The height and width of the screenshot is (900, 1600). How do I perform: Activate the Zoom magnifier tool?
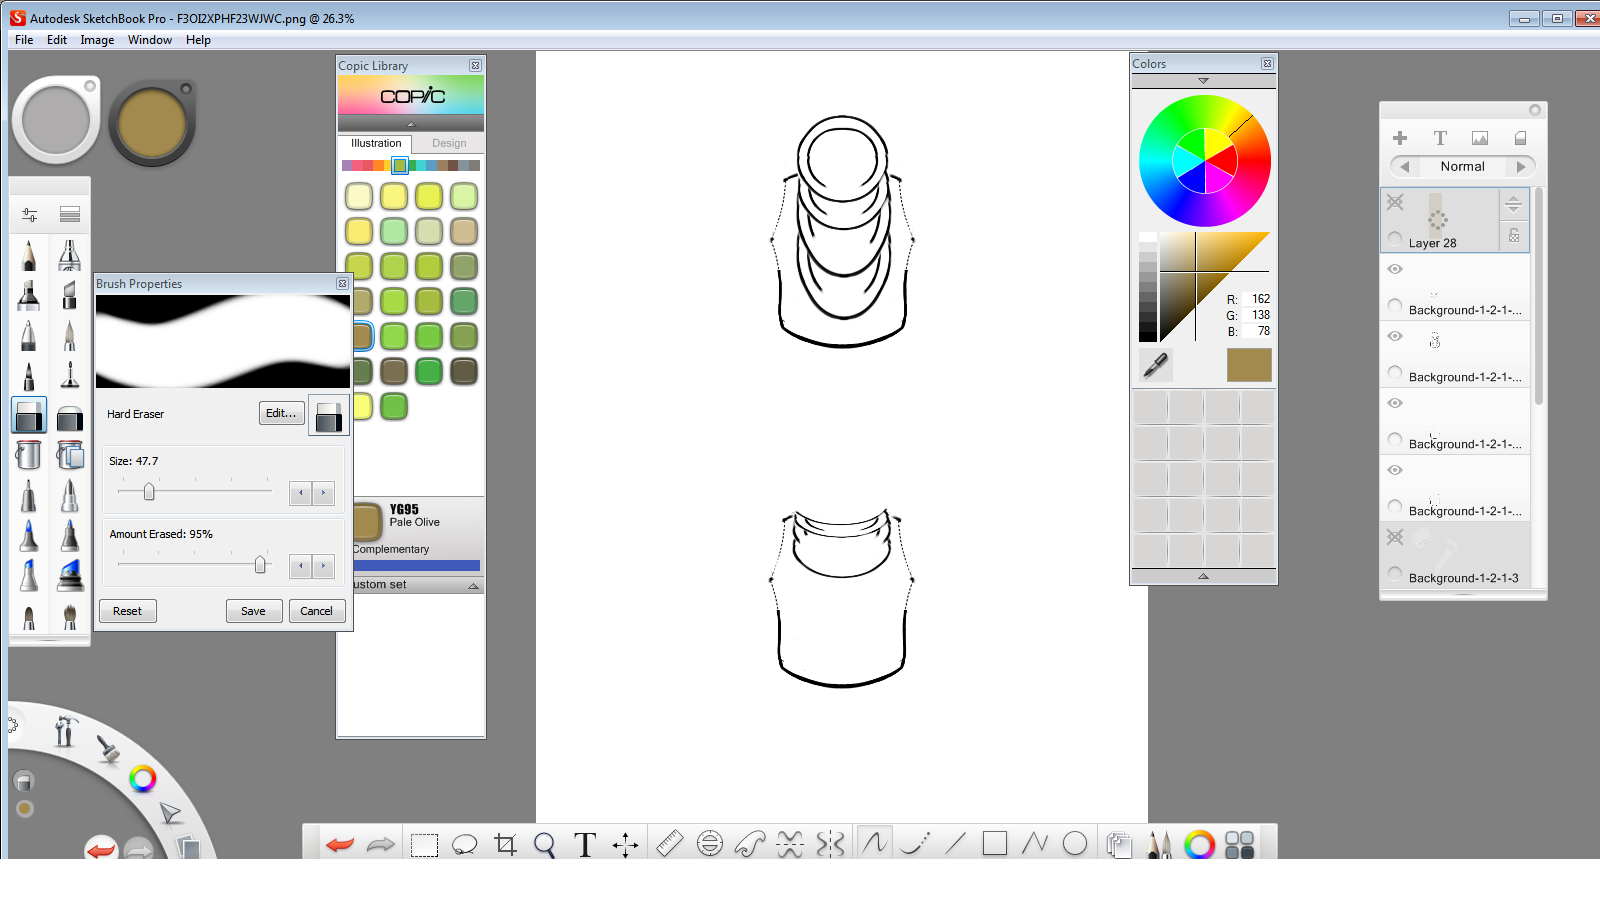[545, 845]
